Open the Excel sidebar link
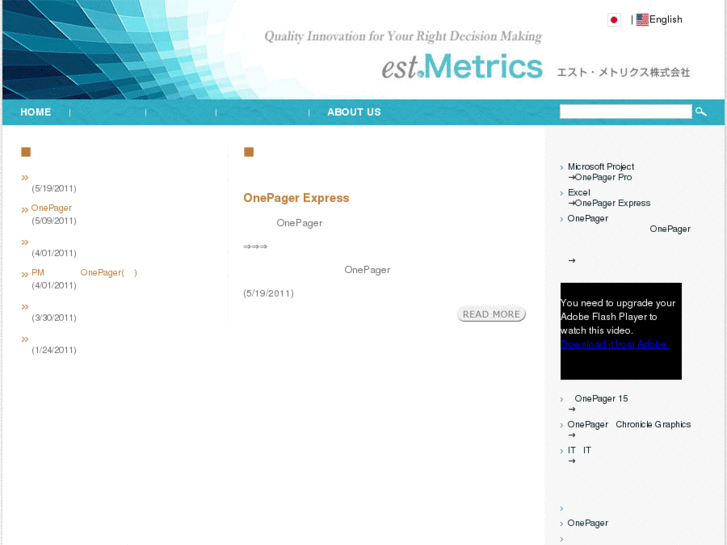This screenshot has height=545, width=727. pos(579,192)
